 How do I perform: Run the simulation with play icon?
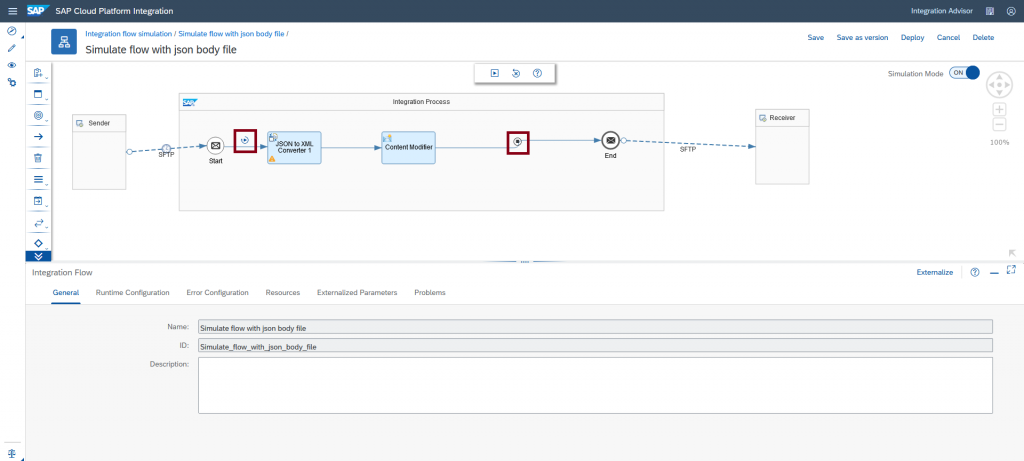[495, 73]
